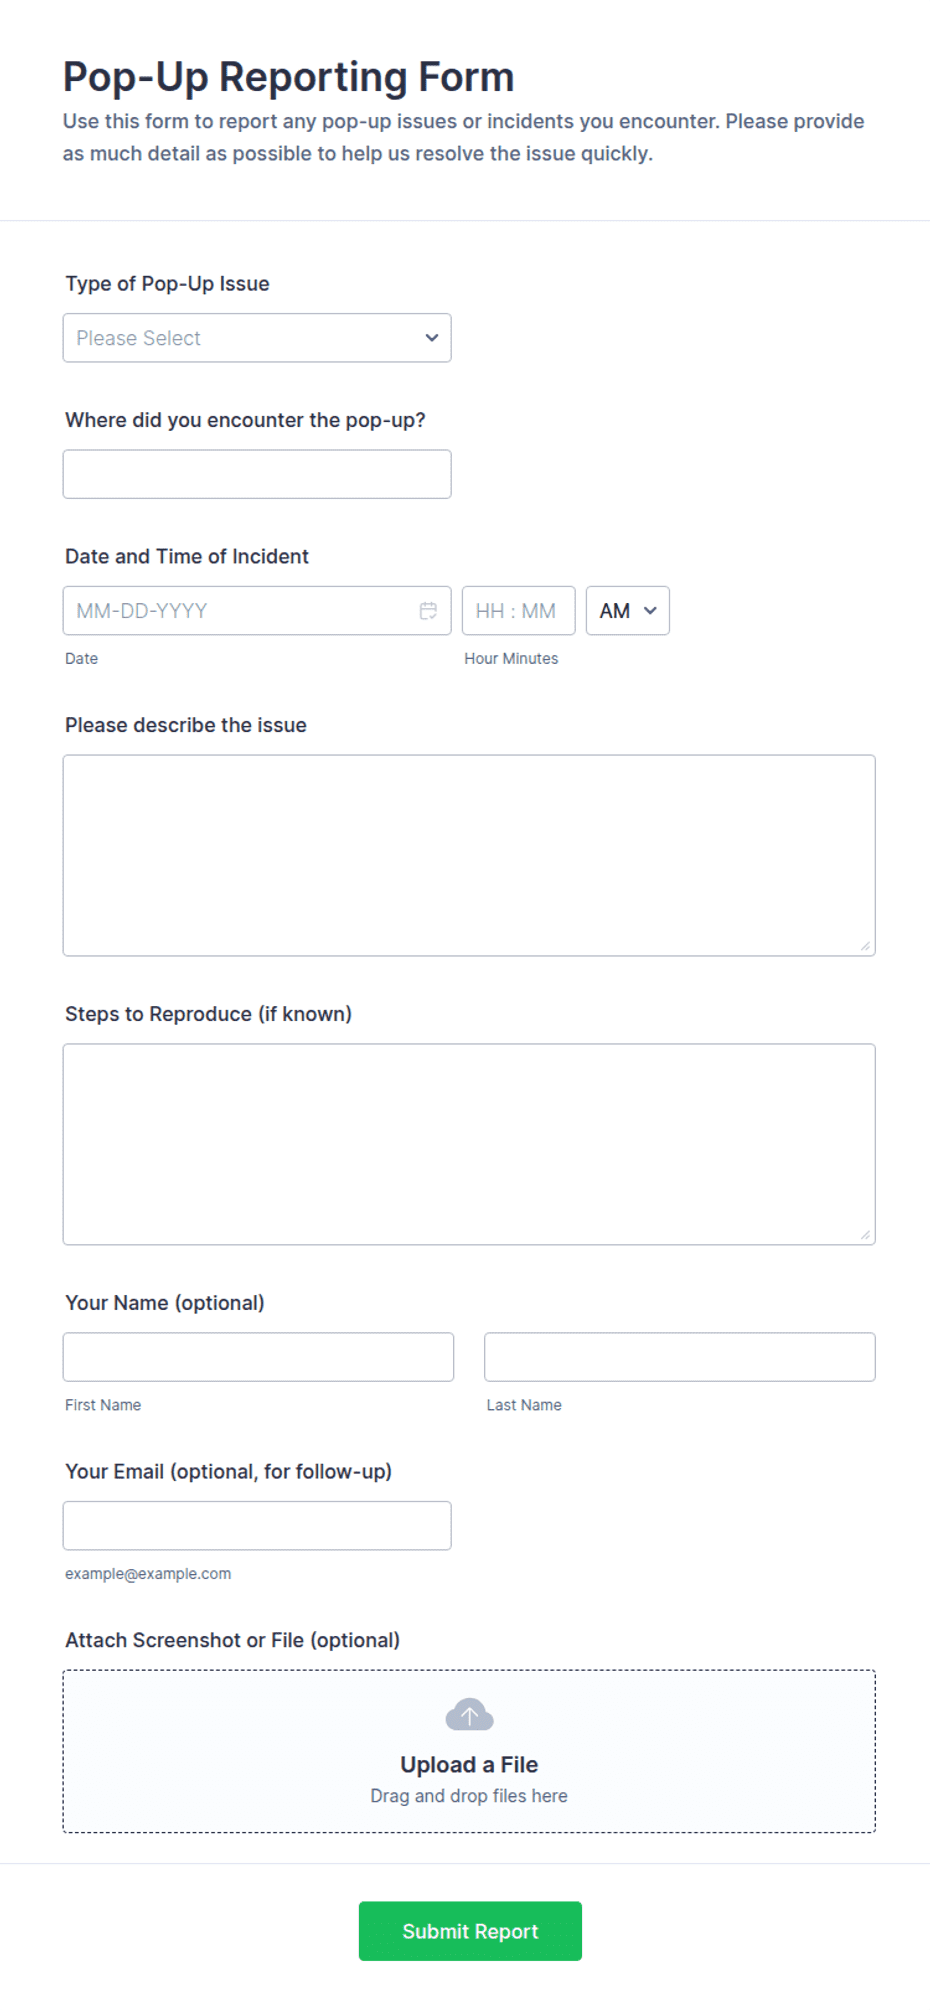The height and width of the screenshot is (2010, 930).
Task: Click the HH : MM time field
Action: 518,611
